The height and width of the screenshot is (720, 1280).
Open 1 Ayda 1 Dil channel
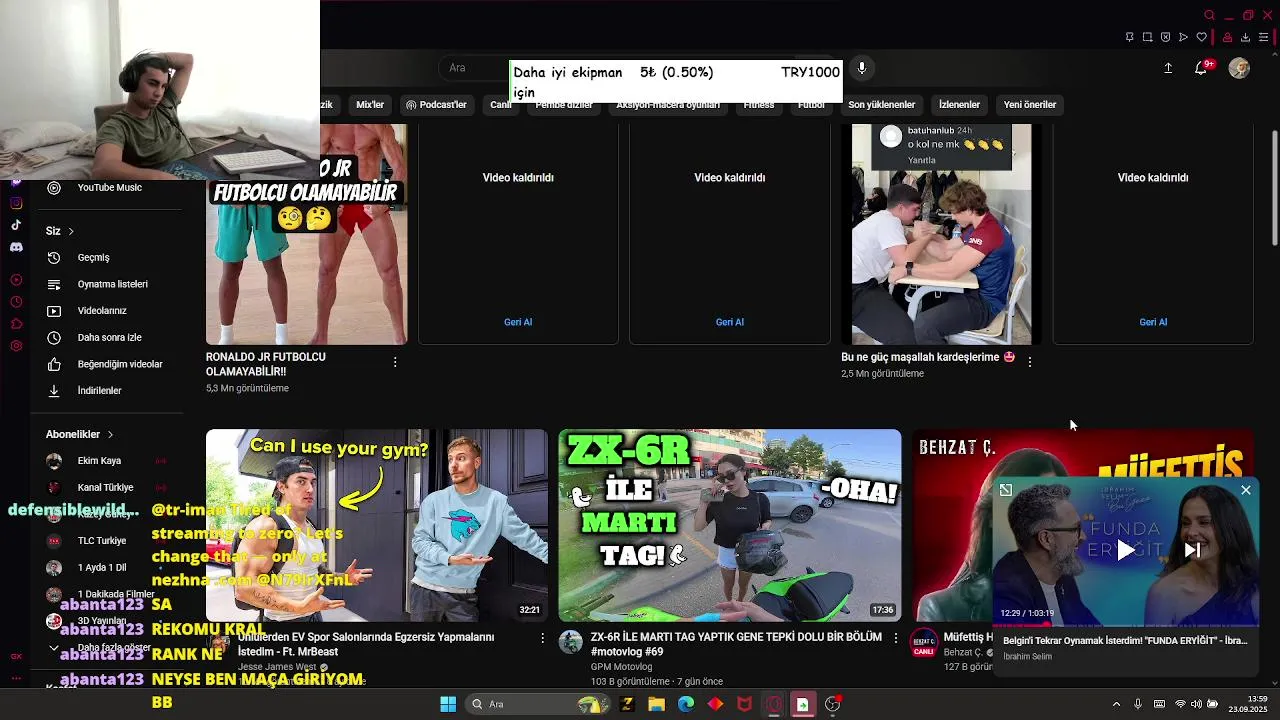[108, 568]
